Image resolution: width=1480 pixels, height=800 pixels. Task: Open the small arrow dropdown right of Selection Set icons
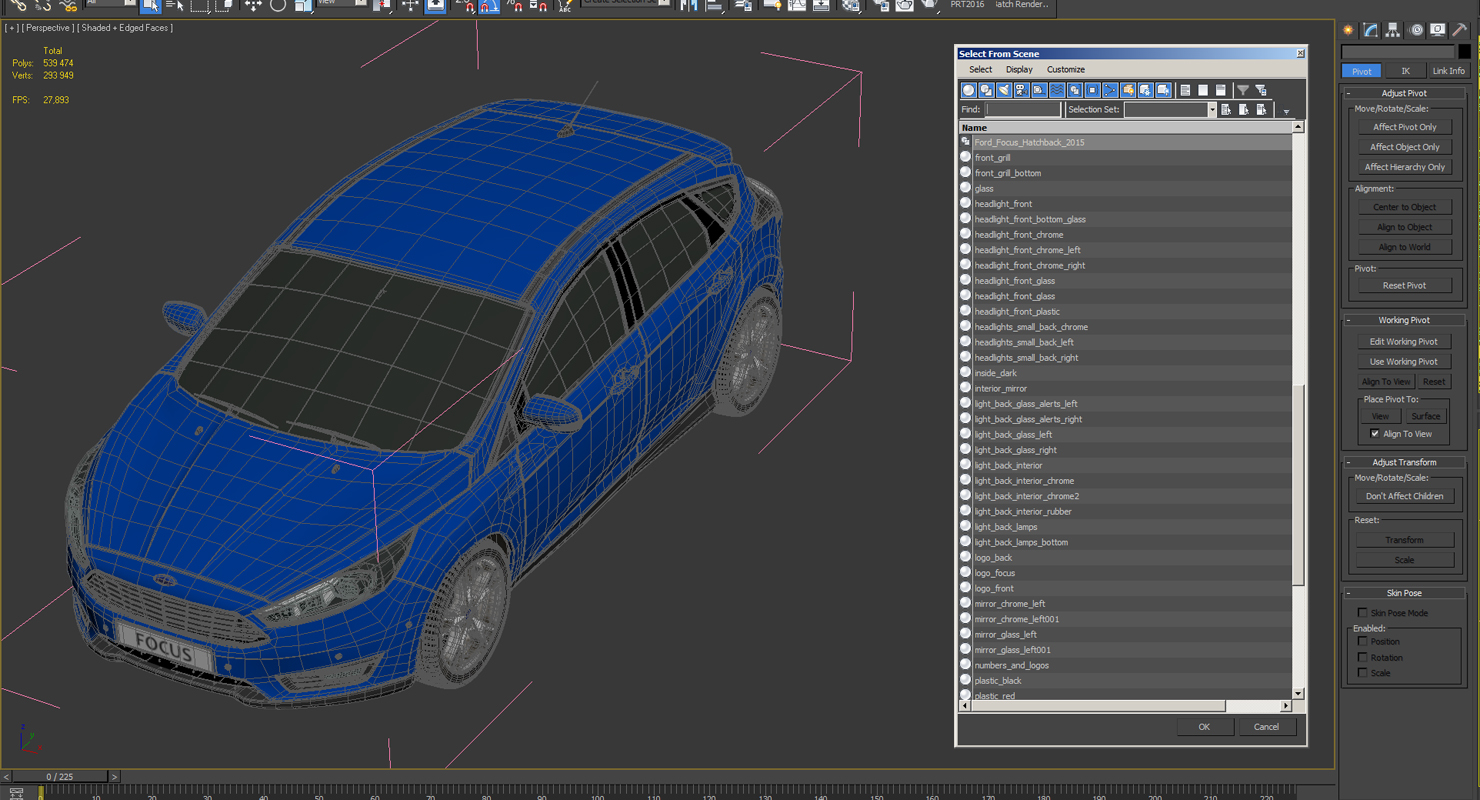pyautogui.click(x=1286, y=112)
